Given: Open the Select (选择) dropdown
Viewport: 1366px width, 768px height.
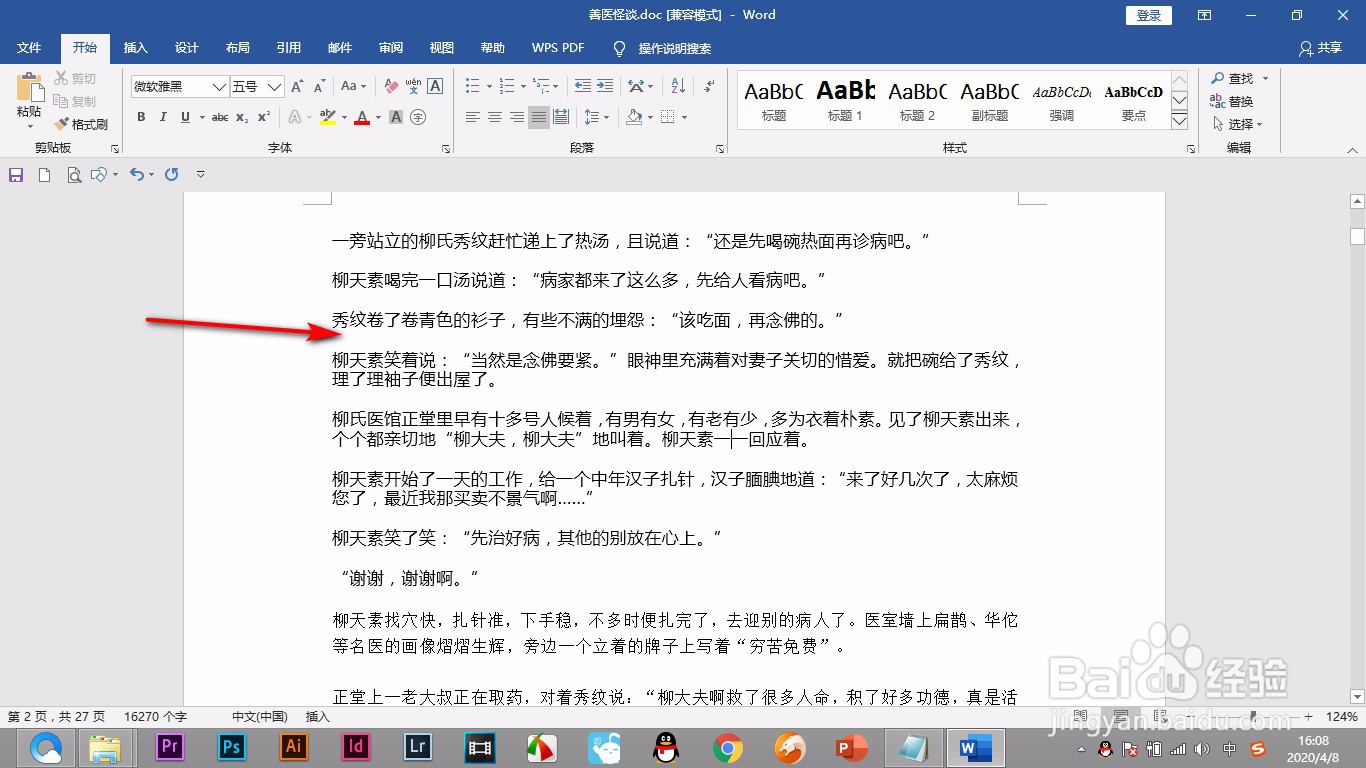Looking at the screenshot, I should coord(1238,124).
